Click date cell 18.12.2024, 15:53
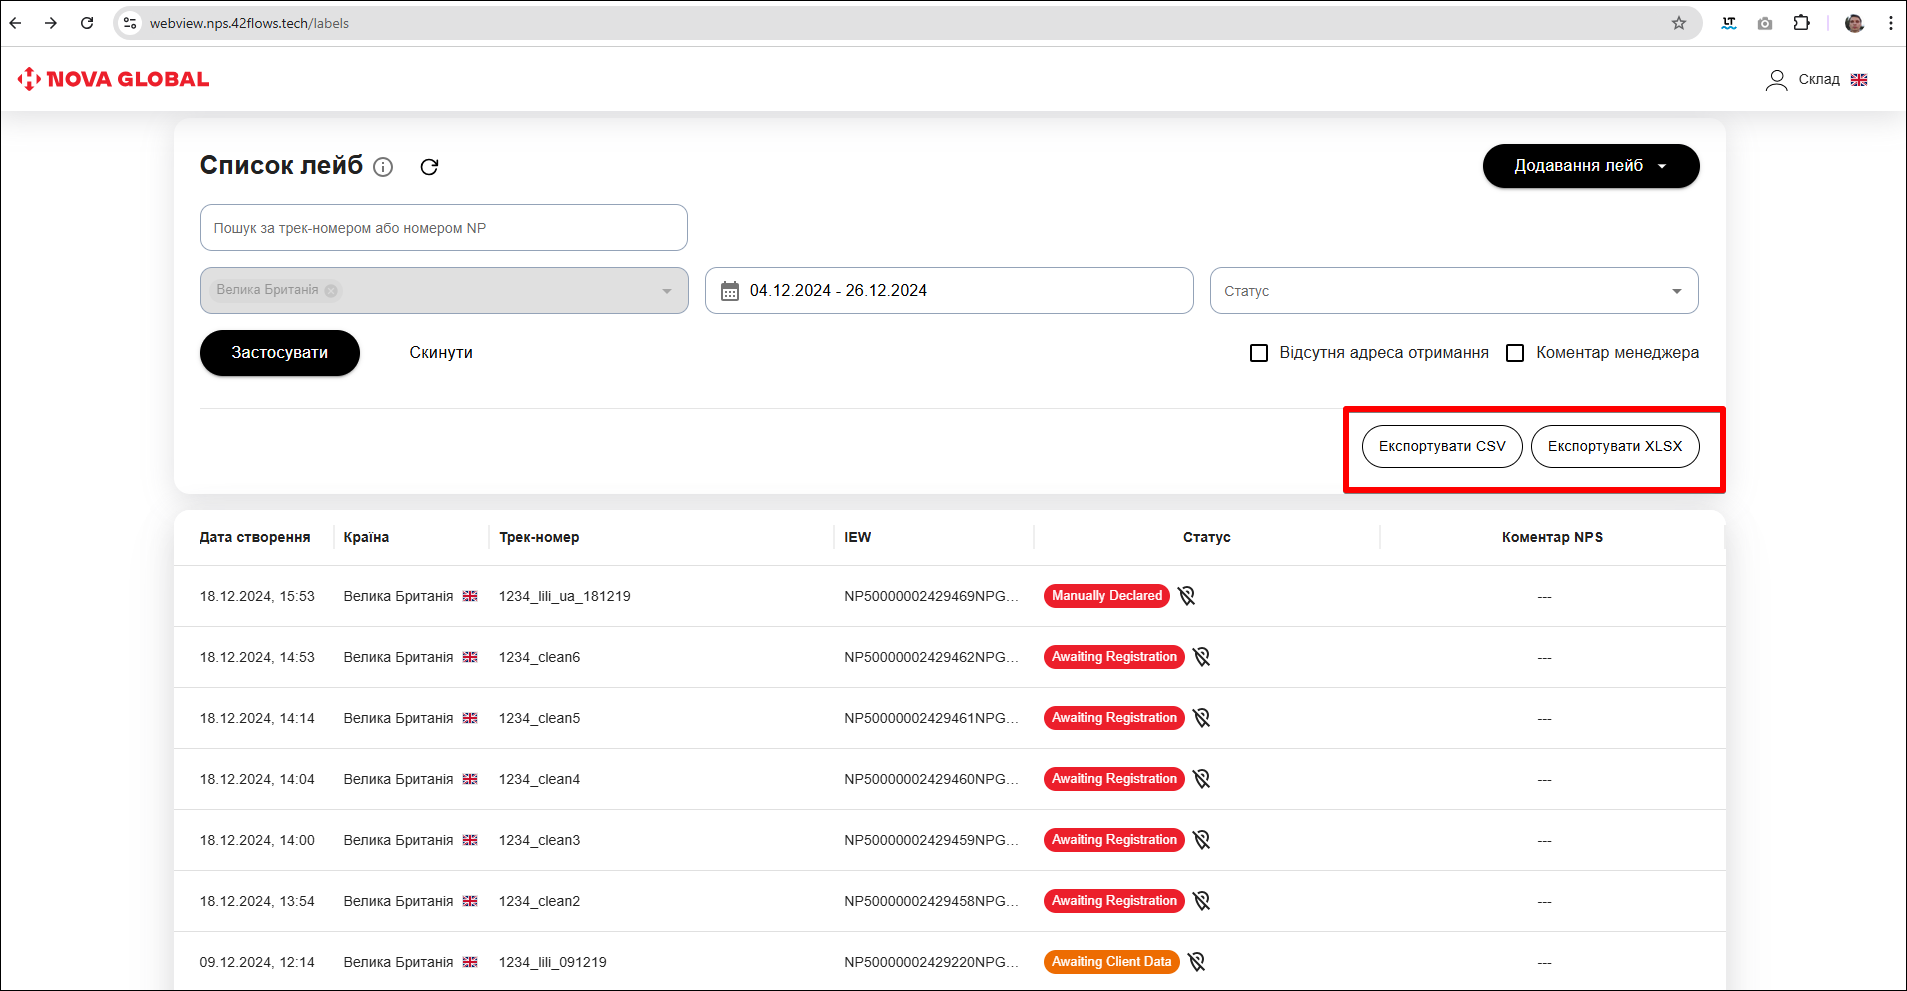This screenshot has height=991, width=1907. coord(257,596)
